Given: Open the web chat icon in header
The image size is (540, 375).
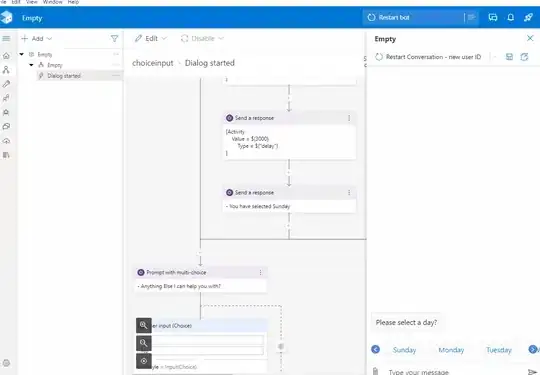Looking at the screenshot, I should [x=492, y=17].
